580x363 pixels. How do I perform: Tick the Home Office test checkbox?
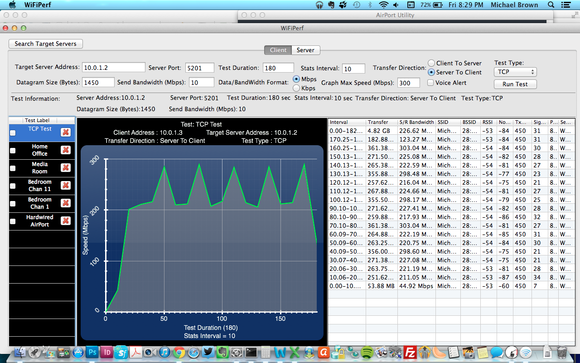(13, 151)
